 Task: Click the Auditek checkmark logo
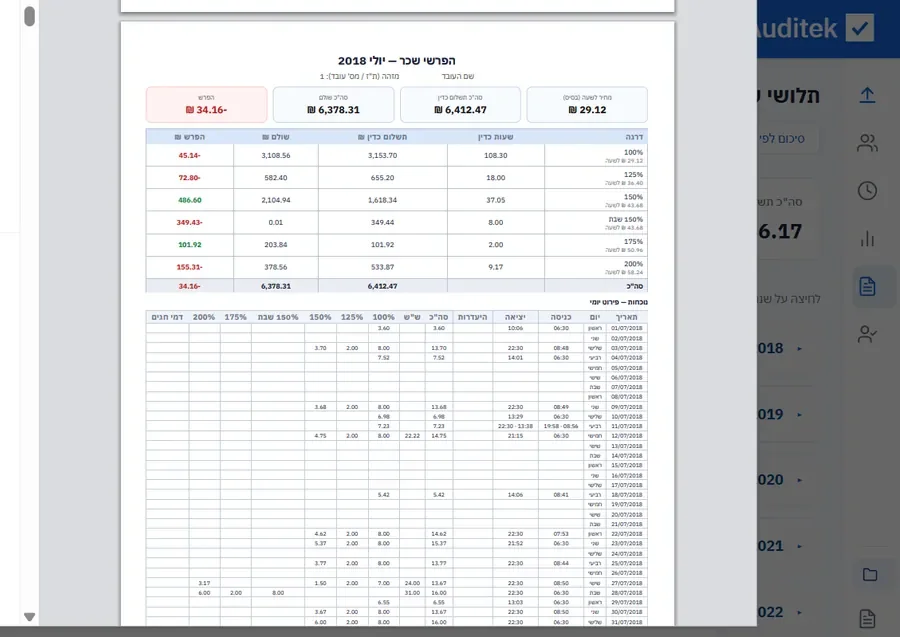860,28
